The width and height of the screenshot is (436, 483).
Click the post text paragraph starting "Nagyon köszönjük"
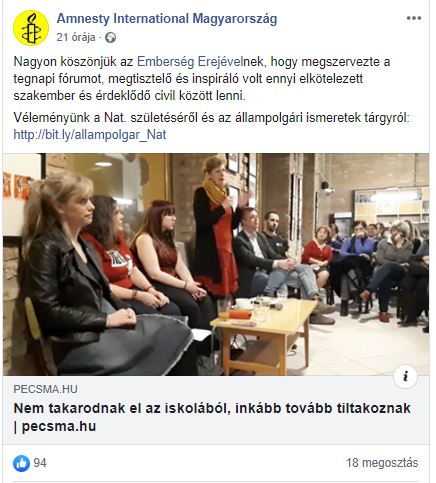[x=202, y=79]
